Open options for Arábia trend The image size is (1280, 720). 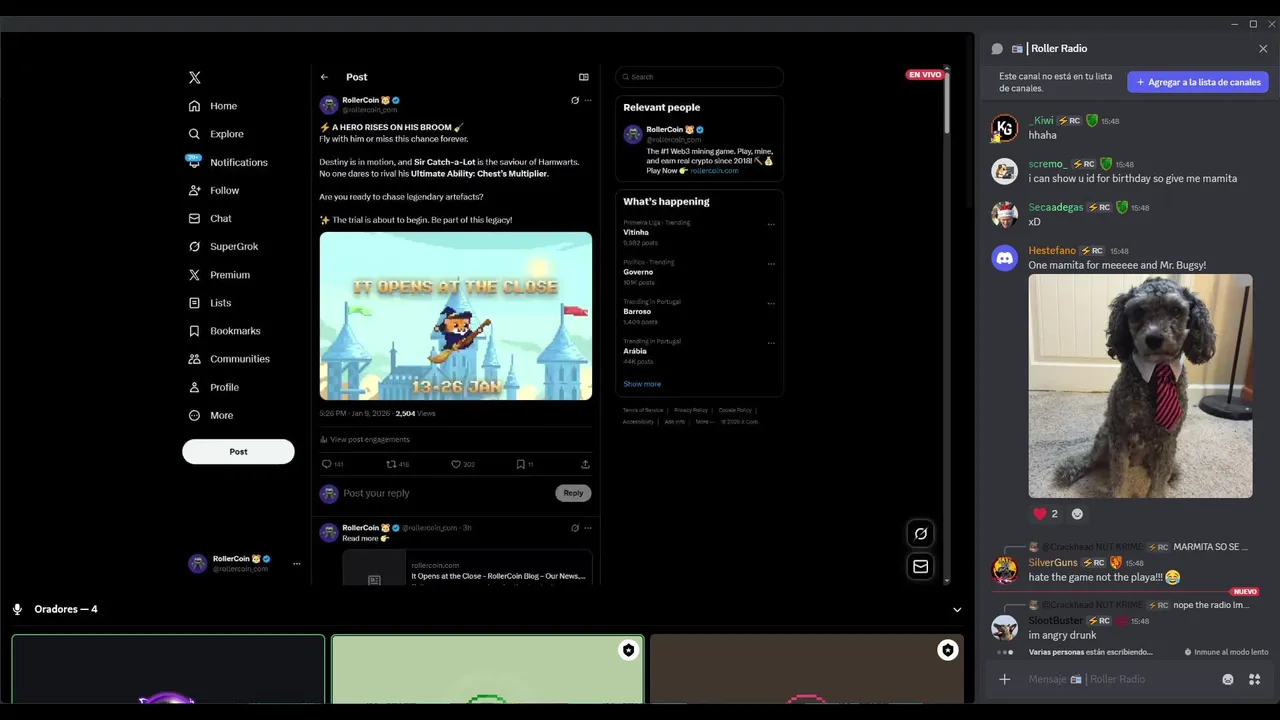click(771, 343)
